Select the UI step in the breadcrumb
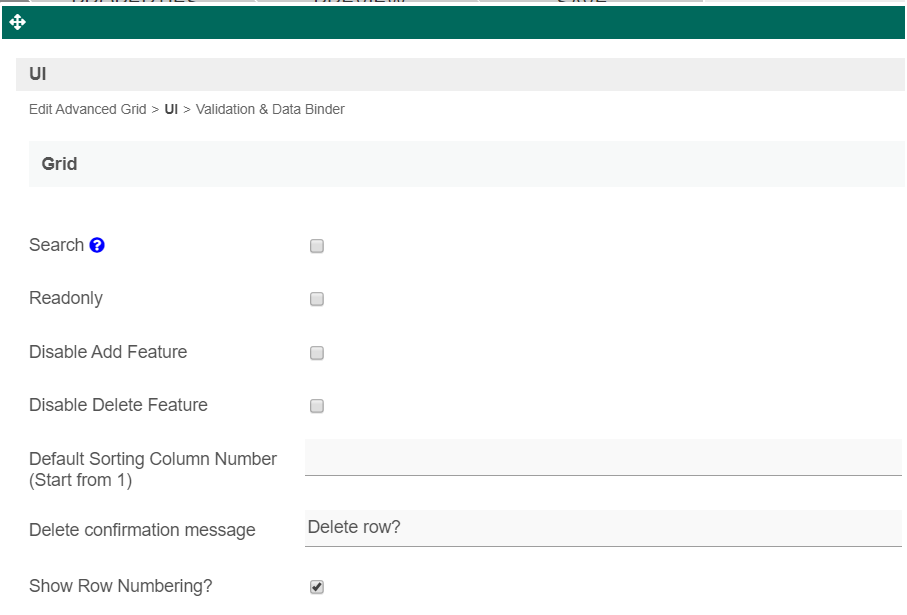 [x=171, y=109]
